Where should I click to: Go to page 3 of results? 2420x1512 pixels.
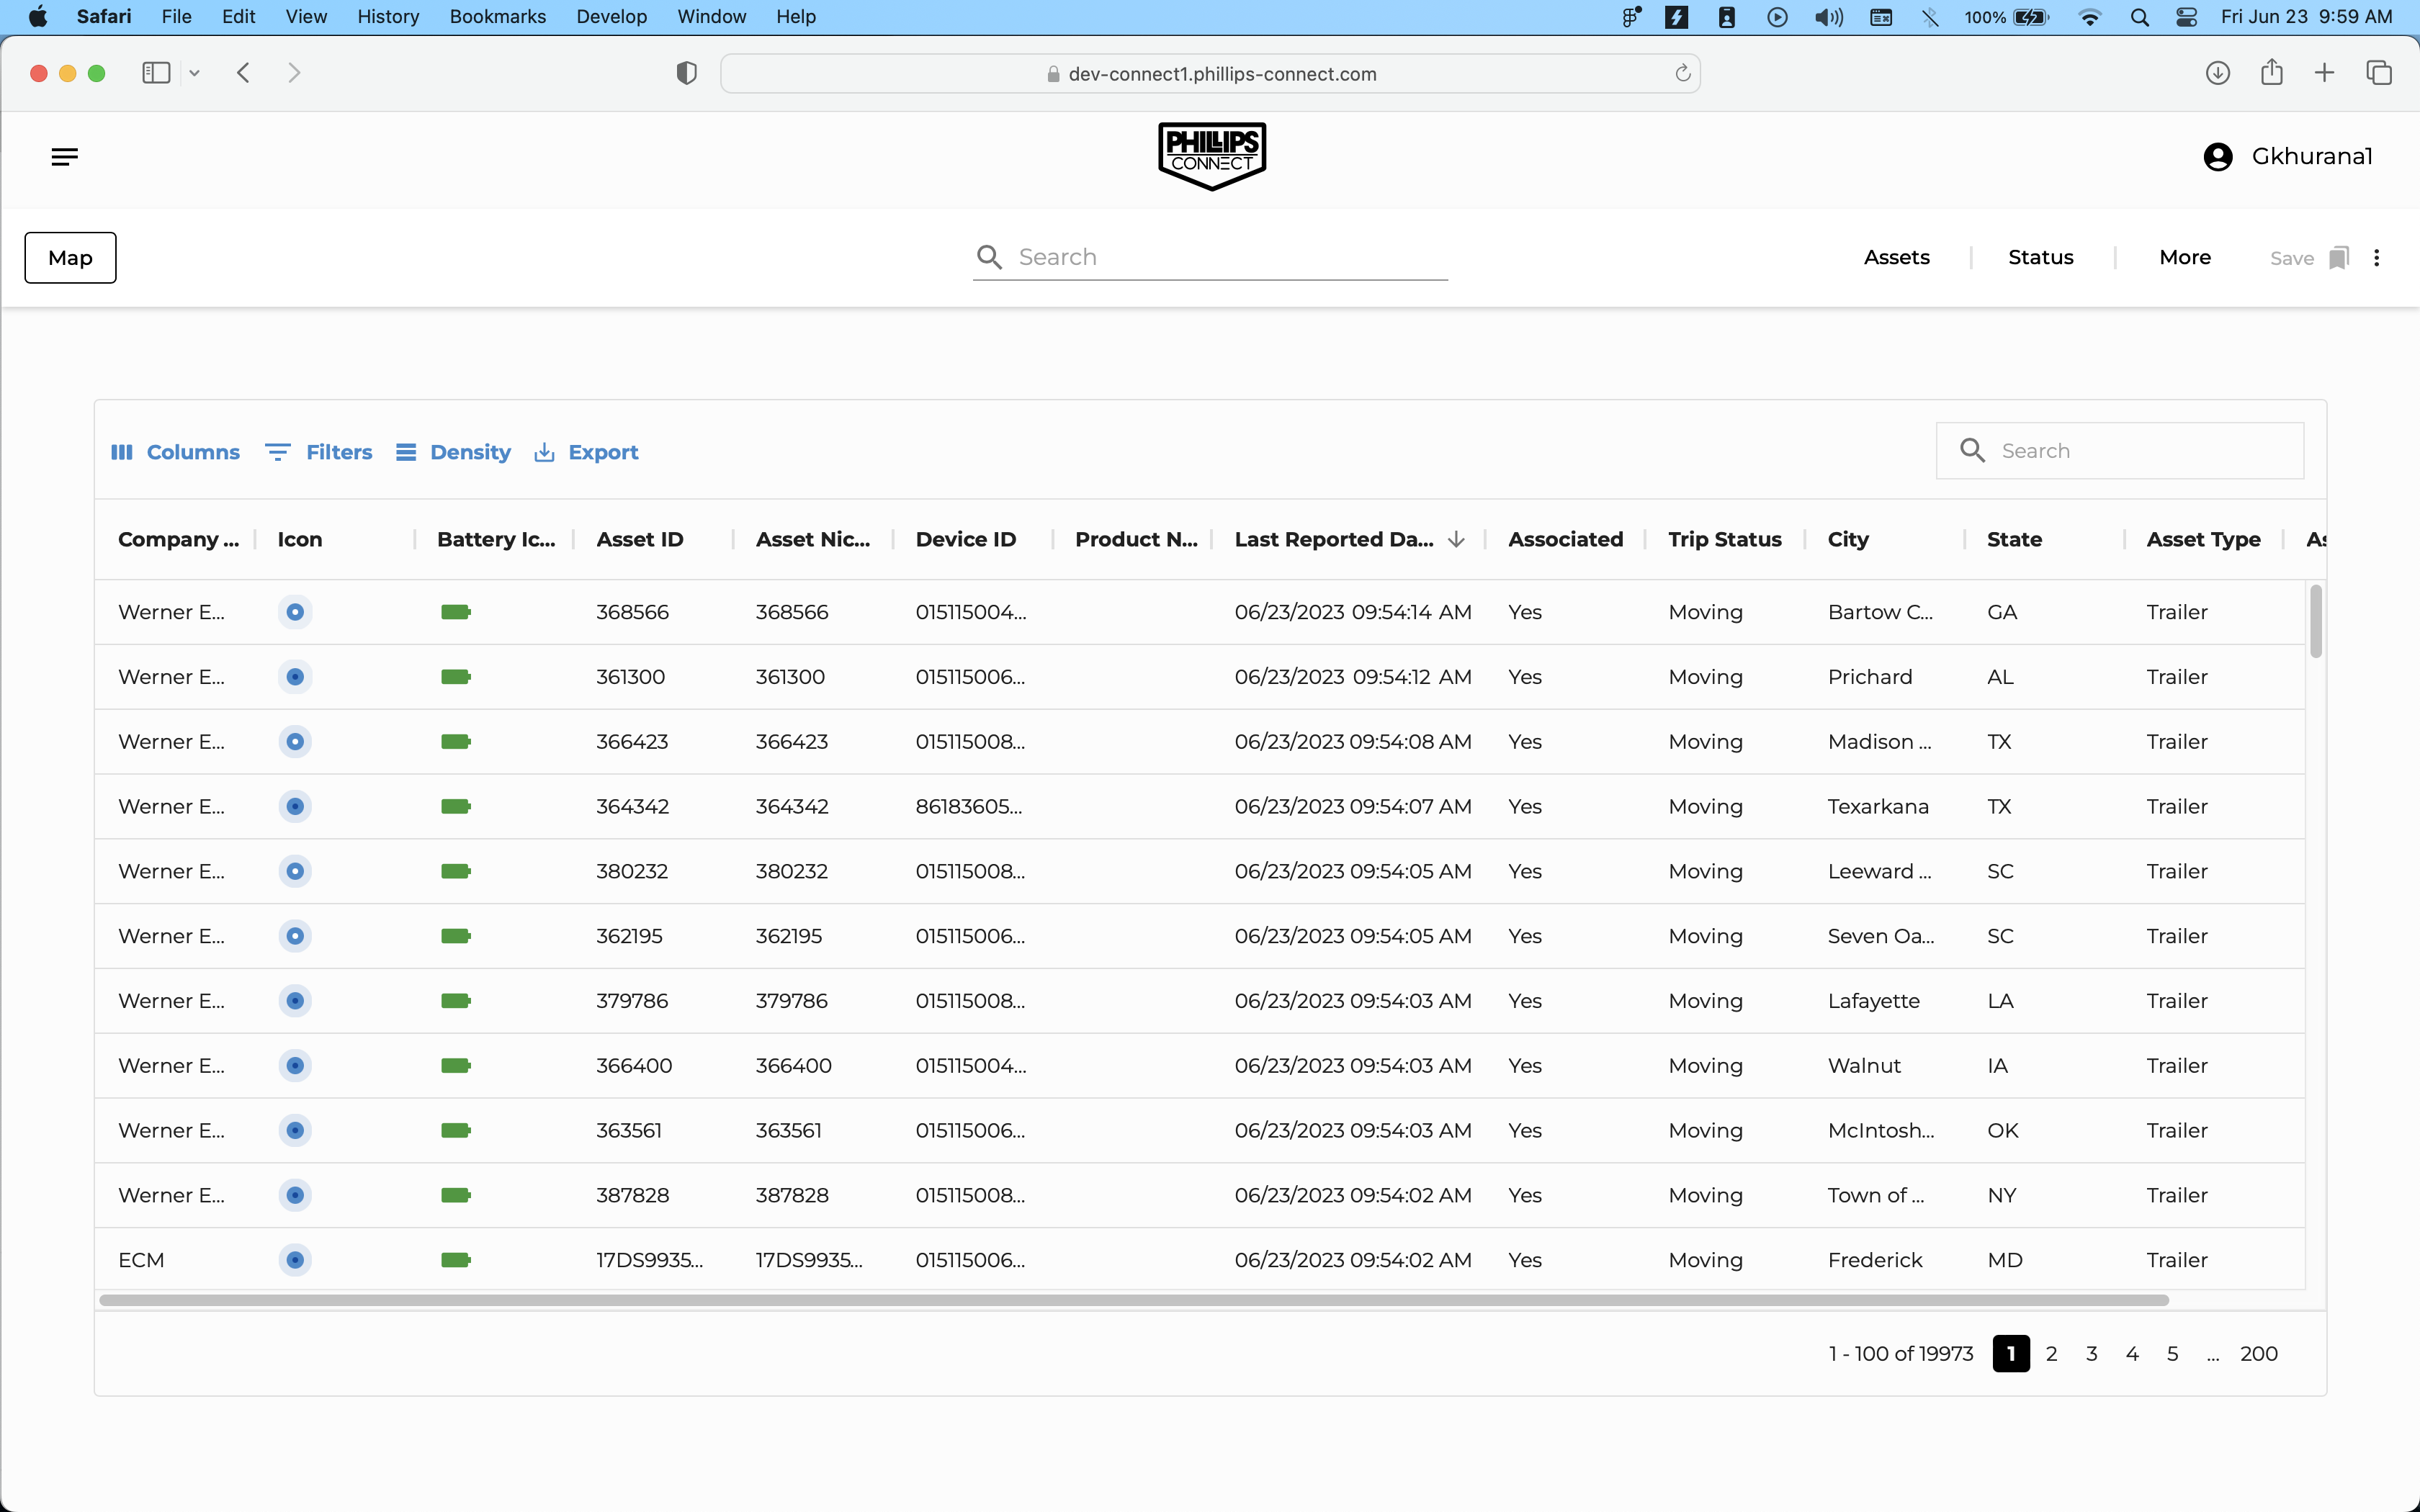pos(2092,1353)
